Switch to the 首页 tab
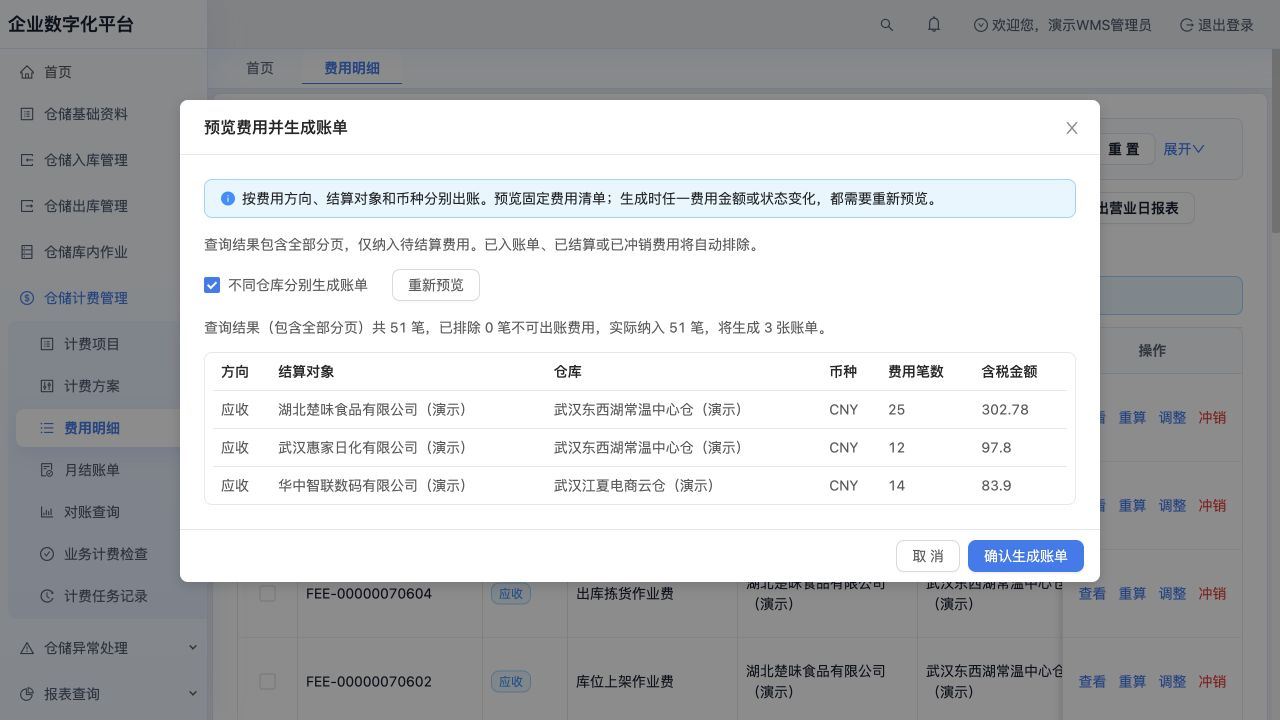 click(260, 68)
